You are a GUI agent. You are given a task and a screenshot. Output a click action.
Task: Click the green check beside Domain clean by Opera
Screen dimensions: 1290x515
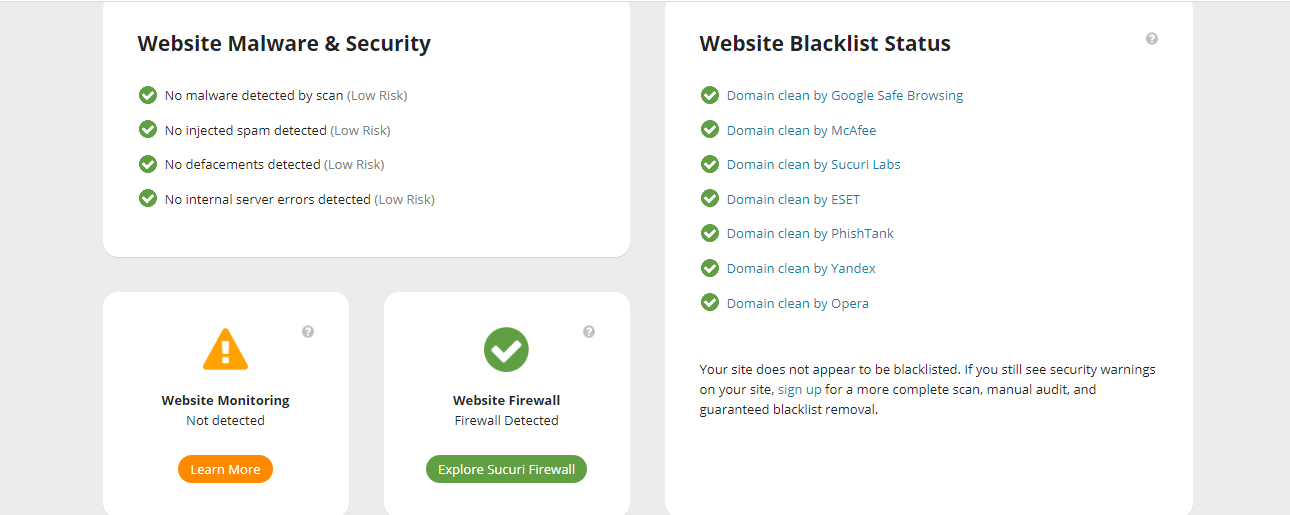pos(710,302)
